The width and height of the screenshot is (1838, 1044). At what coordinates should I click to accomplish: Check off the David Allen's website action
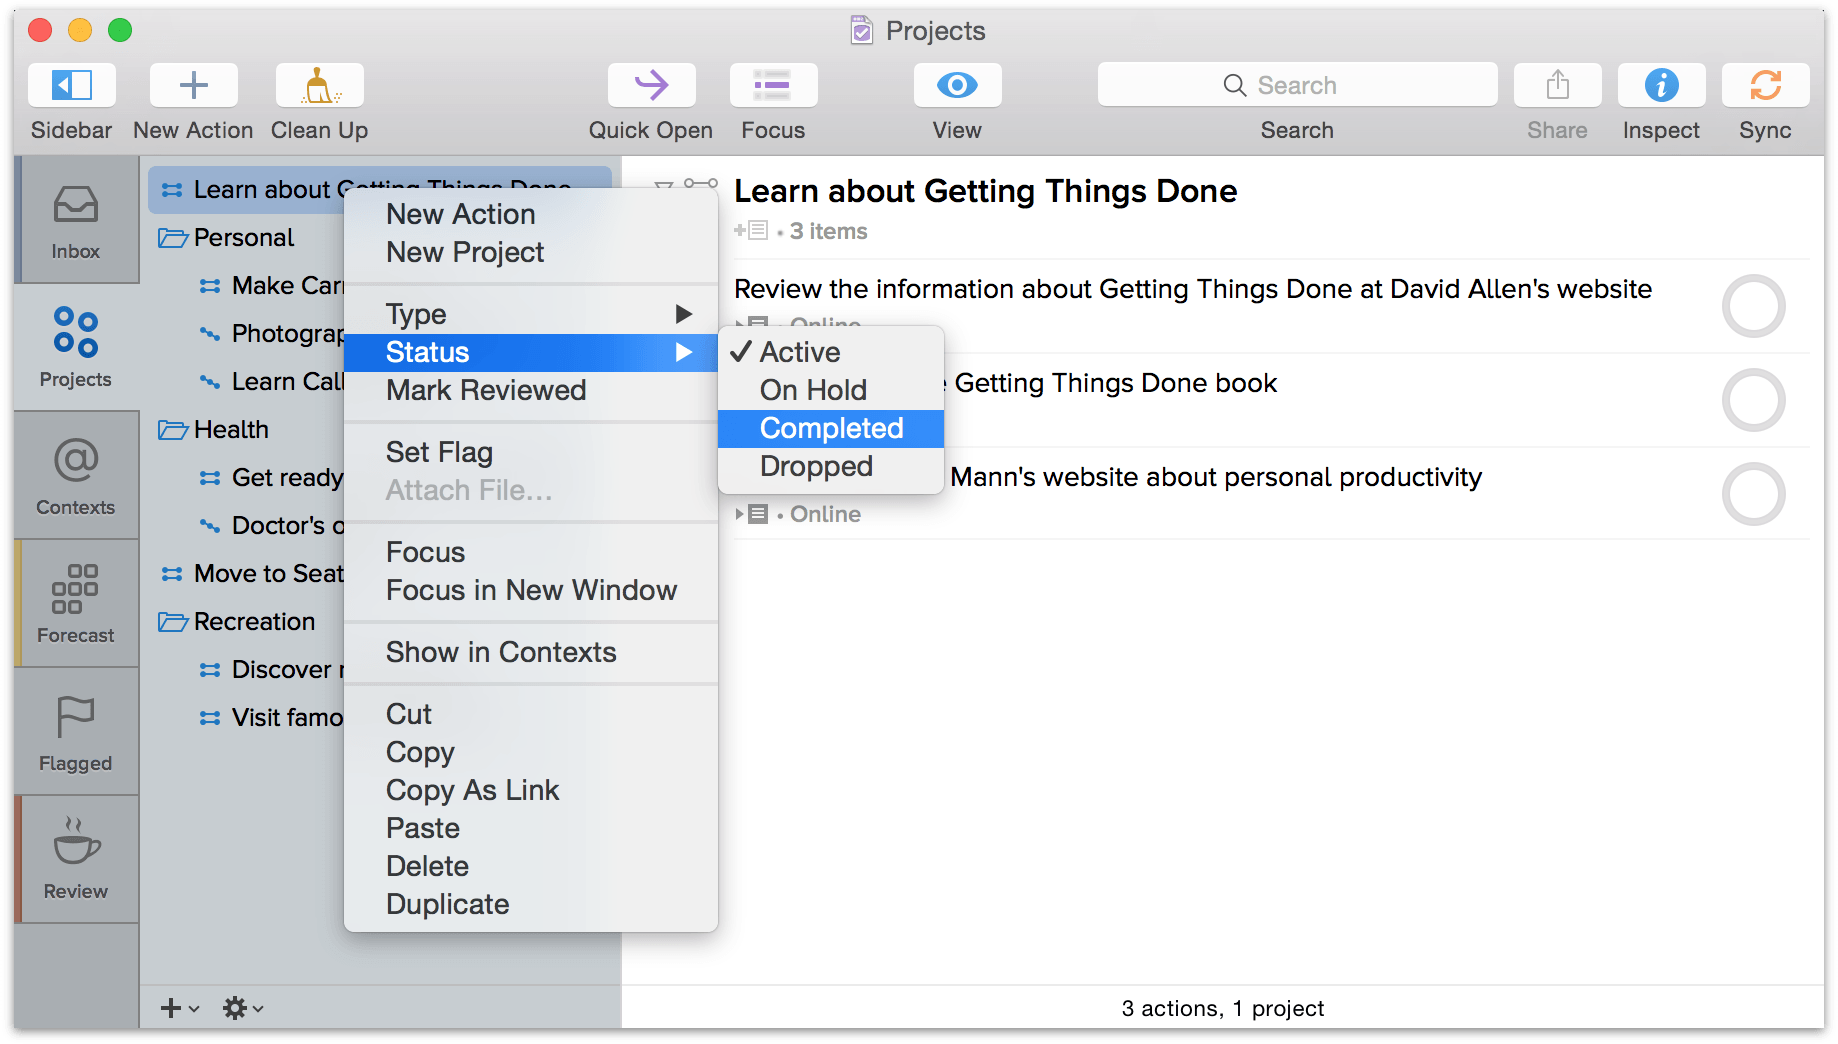1754,306
